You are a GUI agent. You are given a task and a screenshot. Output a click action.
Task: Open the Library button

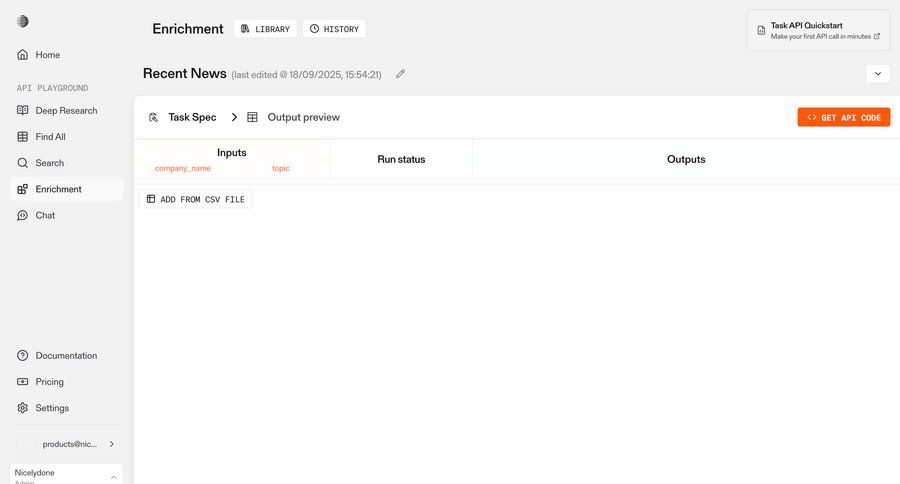(x=265, y=29)
